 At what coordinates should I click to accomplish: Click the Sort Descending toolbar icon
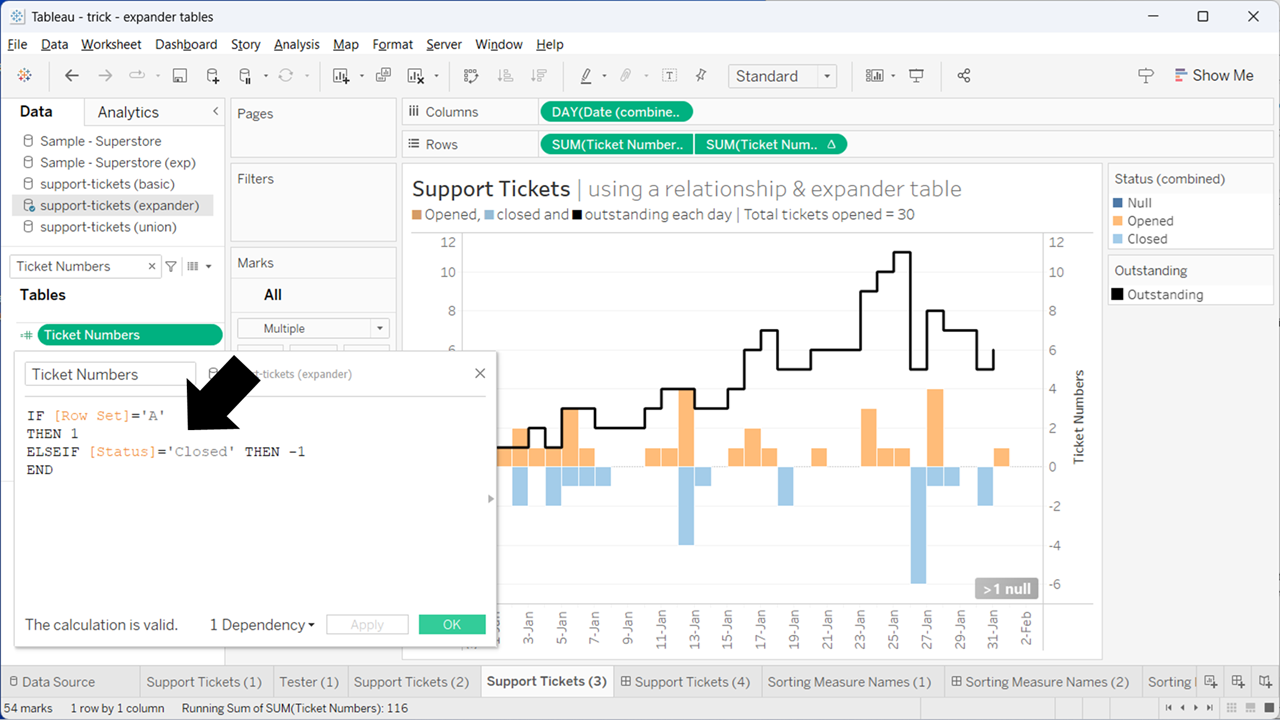pos(537,76)
